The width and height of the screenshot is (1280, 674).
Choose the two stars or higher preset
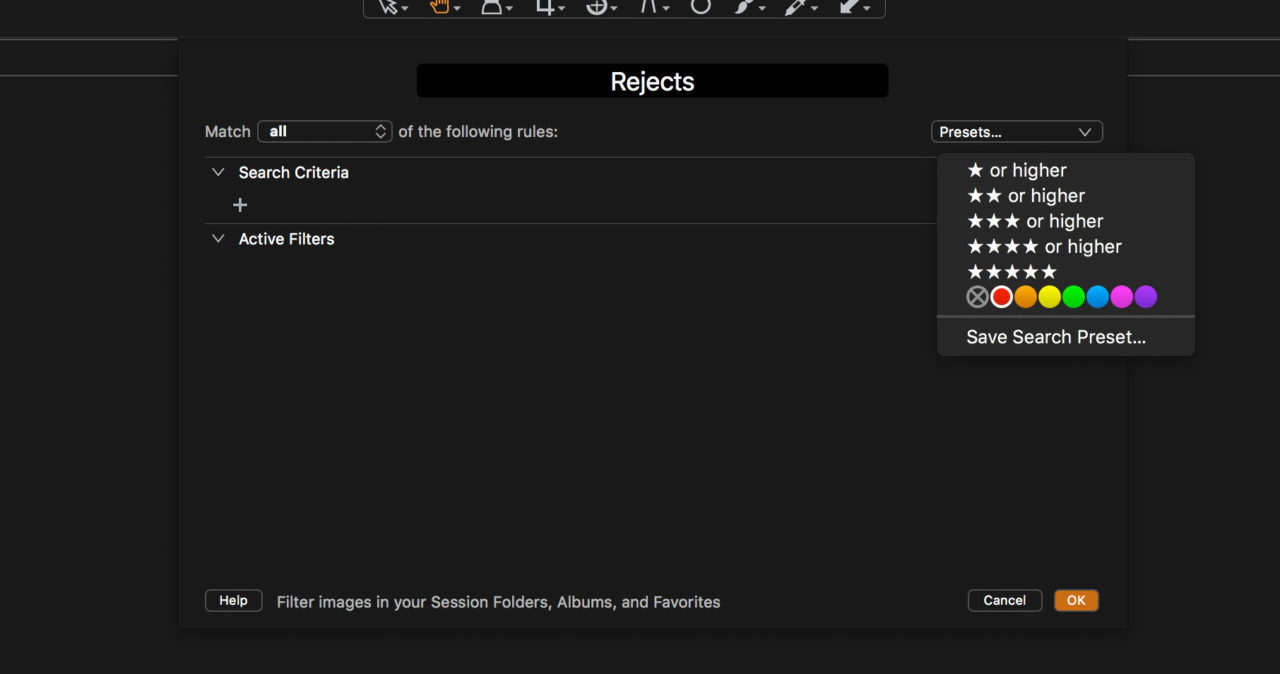(1026, 196)
